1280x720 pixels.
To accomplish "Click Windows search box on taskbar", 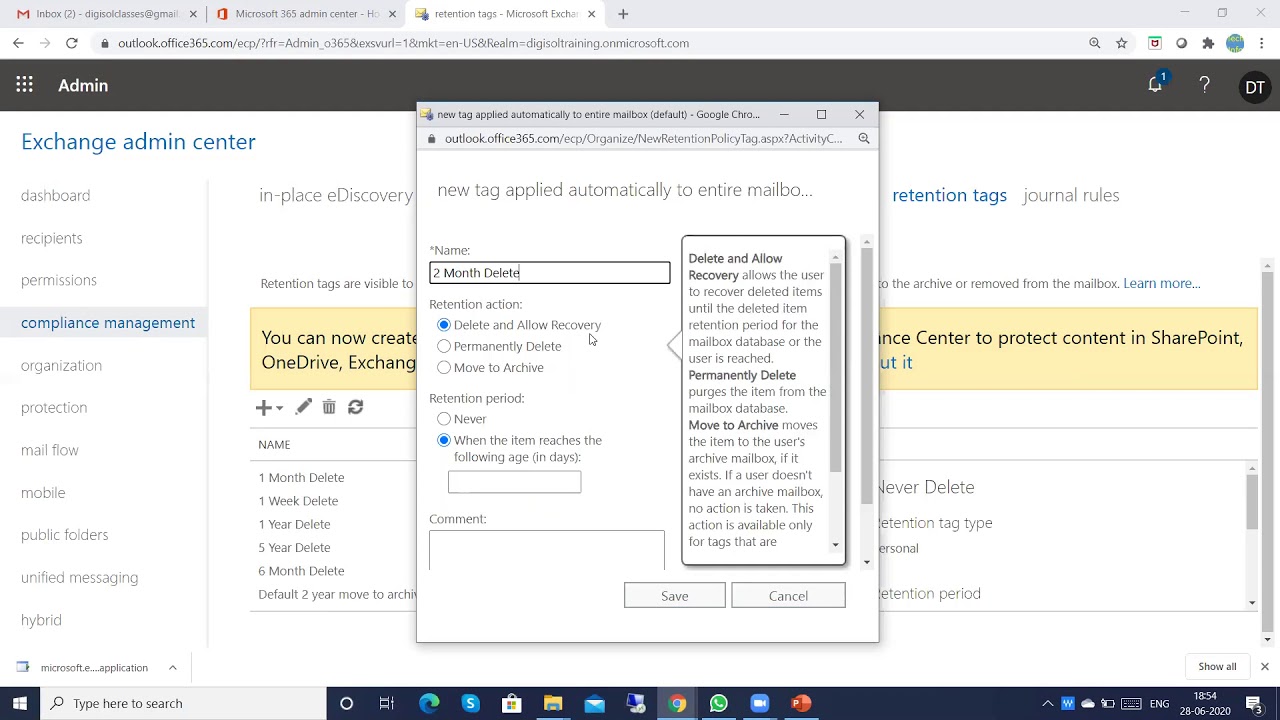I will 183,703.
